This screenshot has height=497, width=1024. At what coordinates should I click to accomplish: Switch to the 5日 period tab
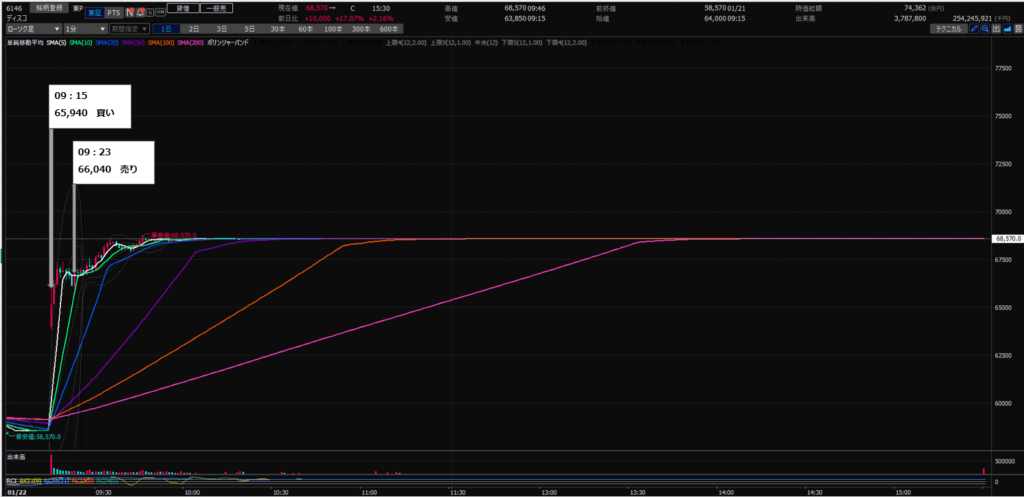coord(249,29)
